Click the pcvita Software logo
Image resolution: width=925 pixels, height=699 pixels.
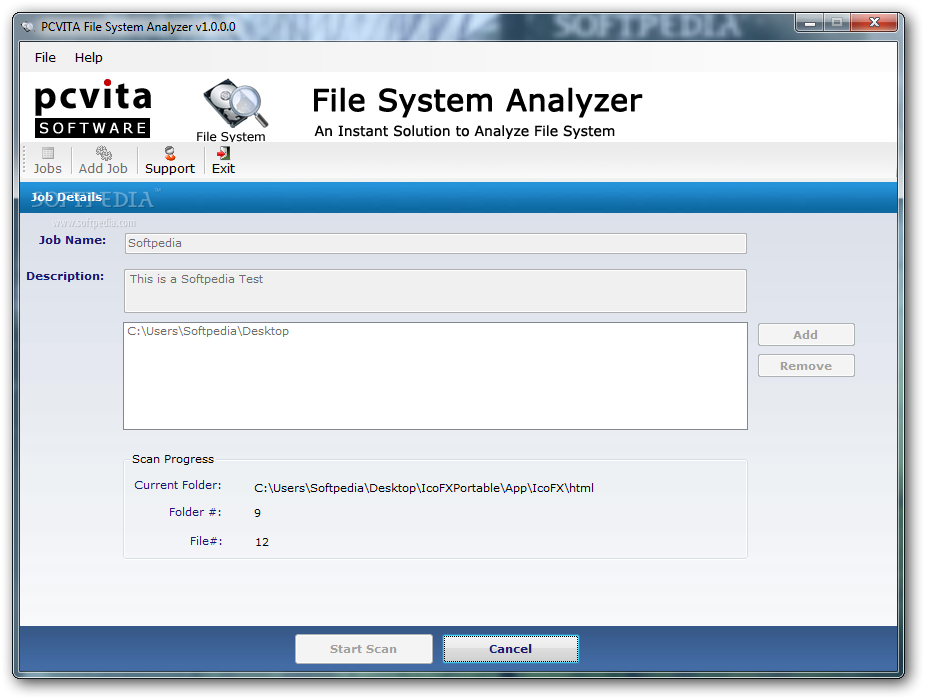pos(93,108)
